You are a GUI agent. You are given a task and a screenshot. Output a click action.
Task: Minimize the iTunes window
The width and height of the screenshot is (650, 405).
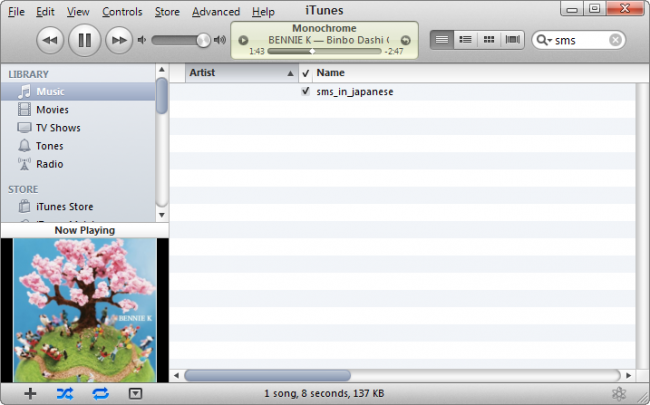point(572,9)
